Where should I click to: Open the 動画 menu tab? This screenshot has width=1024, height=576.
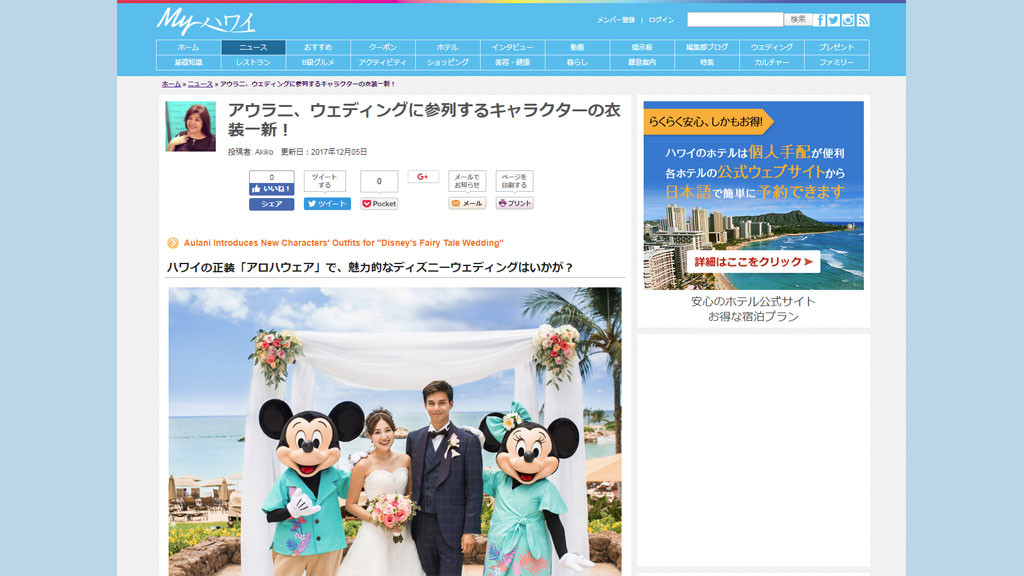(x=577, y=47)
